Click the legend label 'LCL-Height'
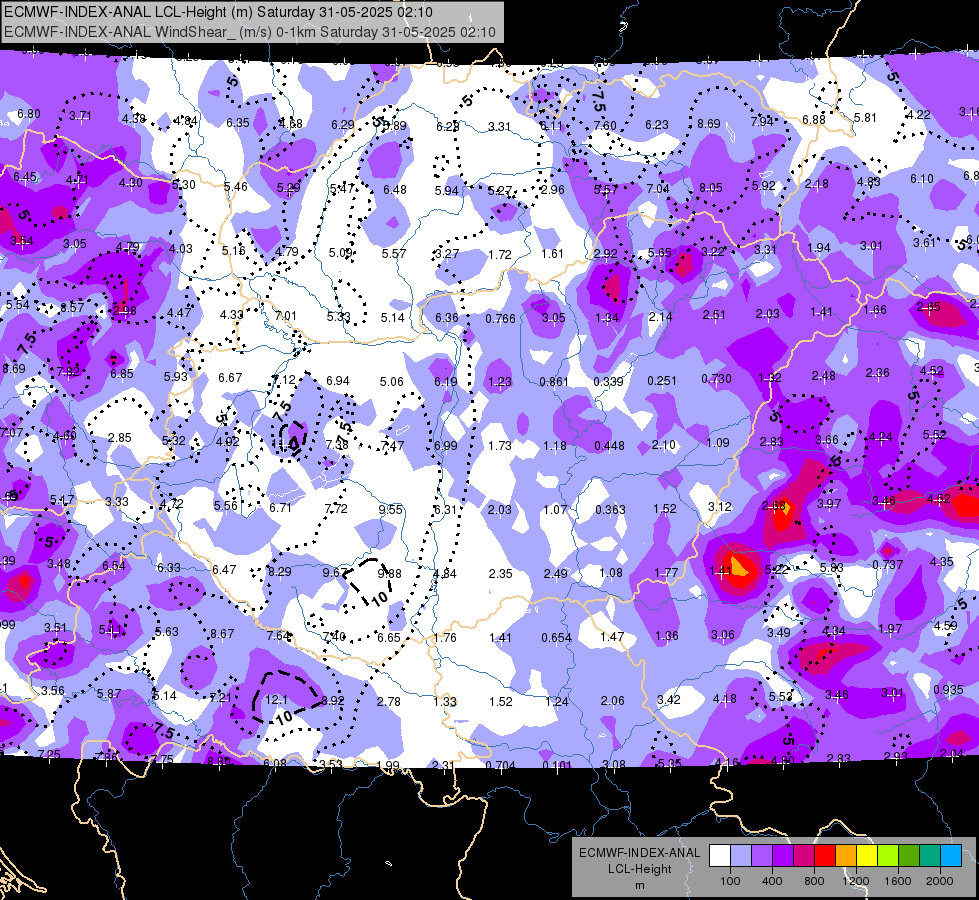This screenshot has width=979, height=900. click(640, 869)
